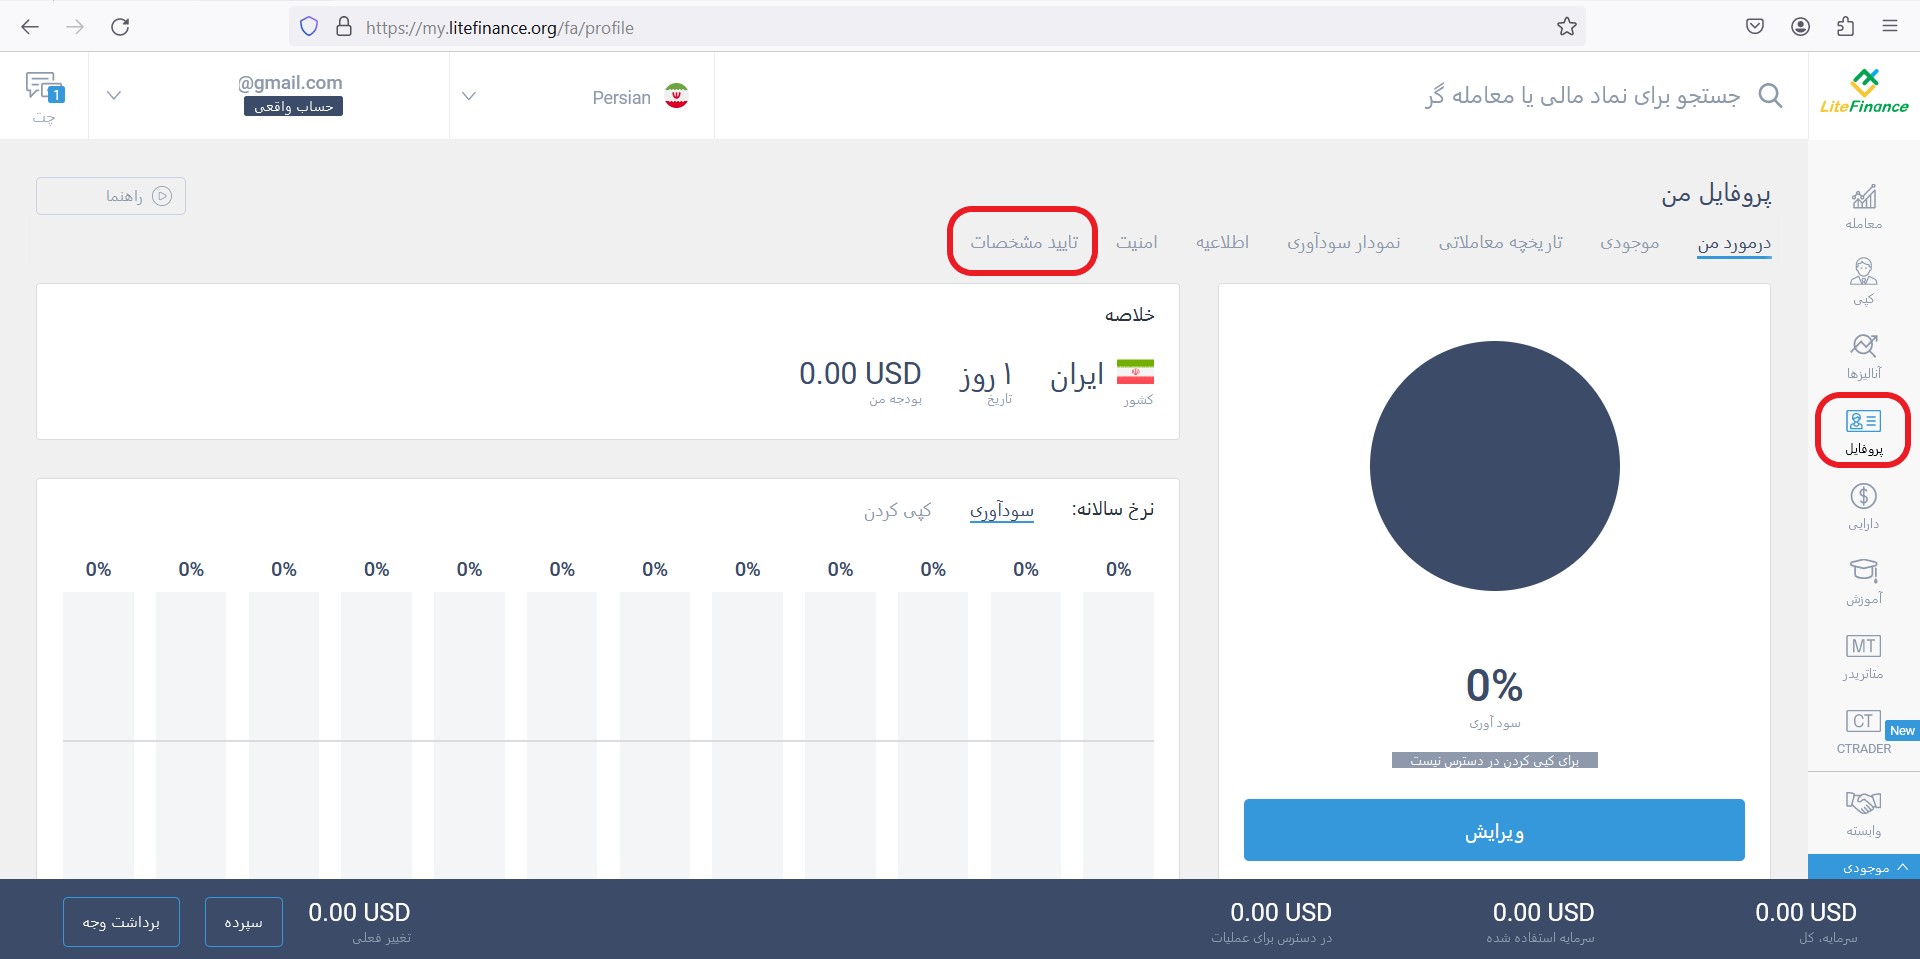This screenshot has height=959, width=1920.
Task: Switch to درمورد من tab
Action: click(1734, 243)
